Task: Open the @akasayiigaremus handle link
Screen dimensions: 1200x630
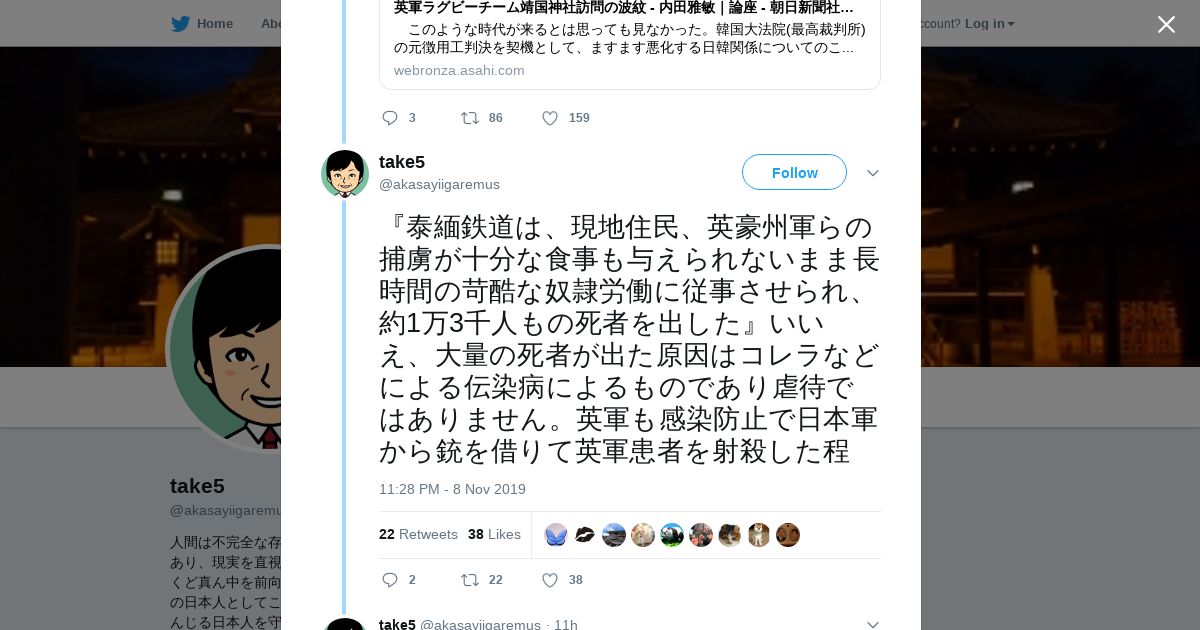Action: click(x=439, y=184)
